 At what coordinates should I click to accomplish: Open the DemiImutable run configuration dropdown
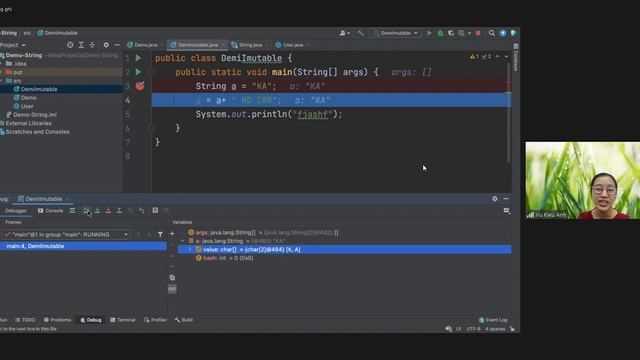point(396,33)
